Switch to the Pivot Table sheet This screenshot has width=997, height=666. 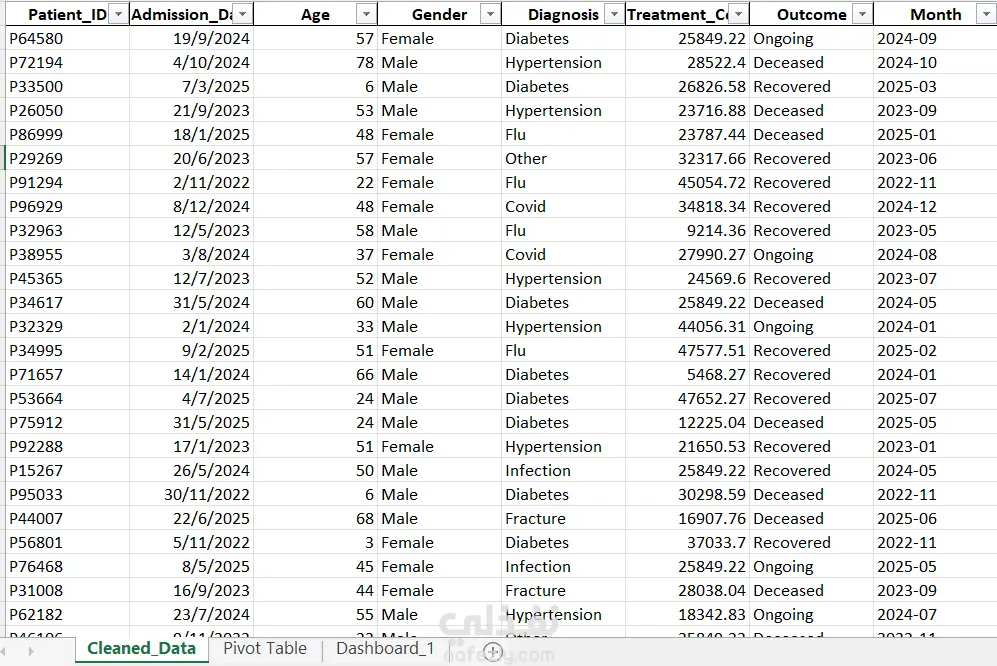click(x=265, y=649)
